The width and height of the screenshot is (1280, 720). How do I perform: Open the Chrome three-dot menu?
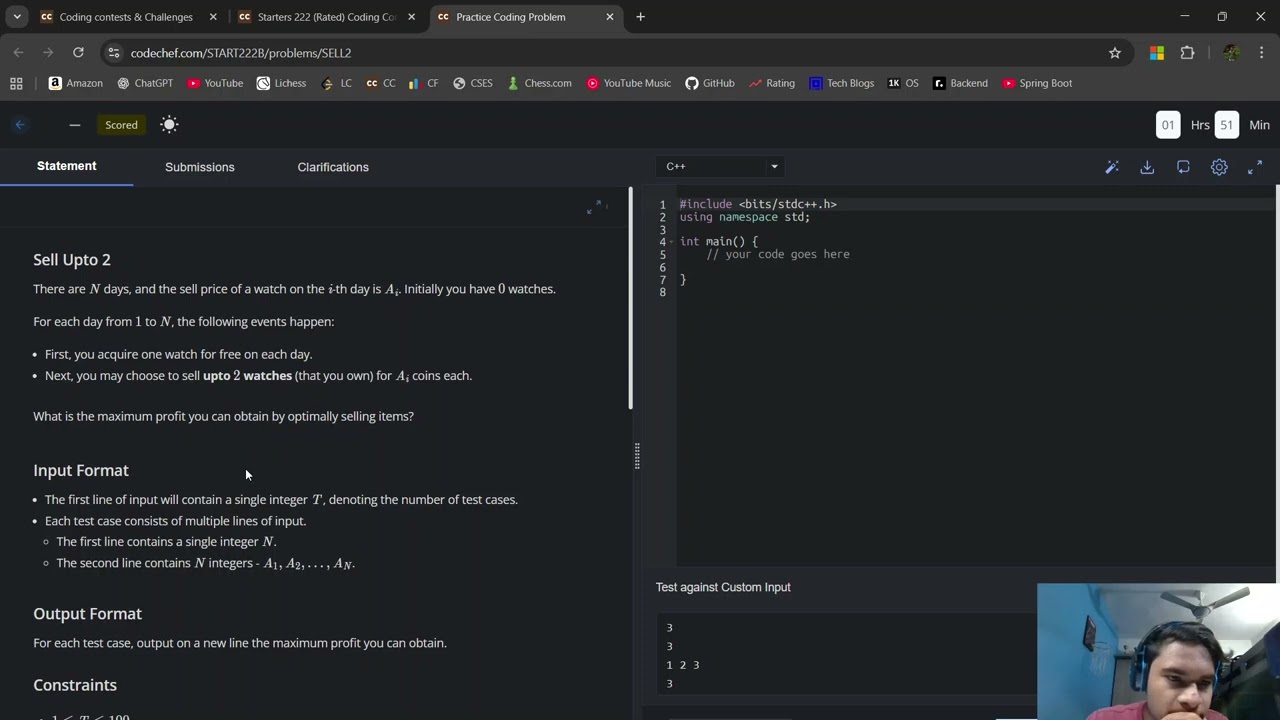coord(1262,53)
